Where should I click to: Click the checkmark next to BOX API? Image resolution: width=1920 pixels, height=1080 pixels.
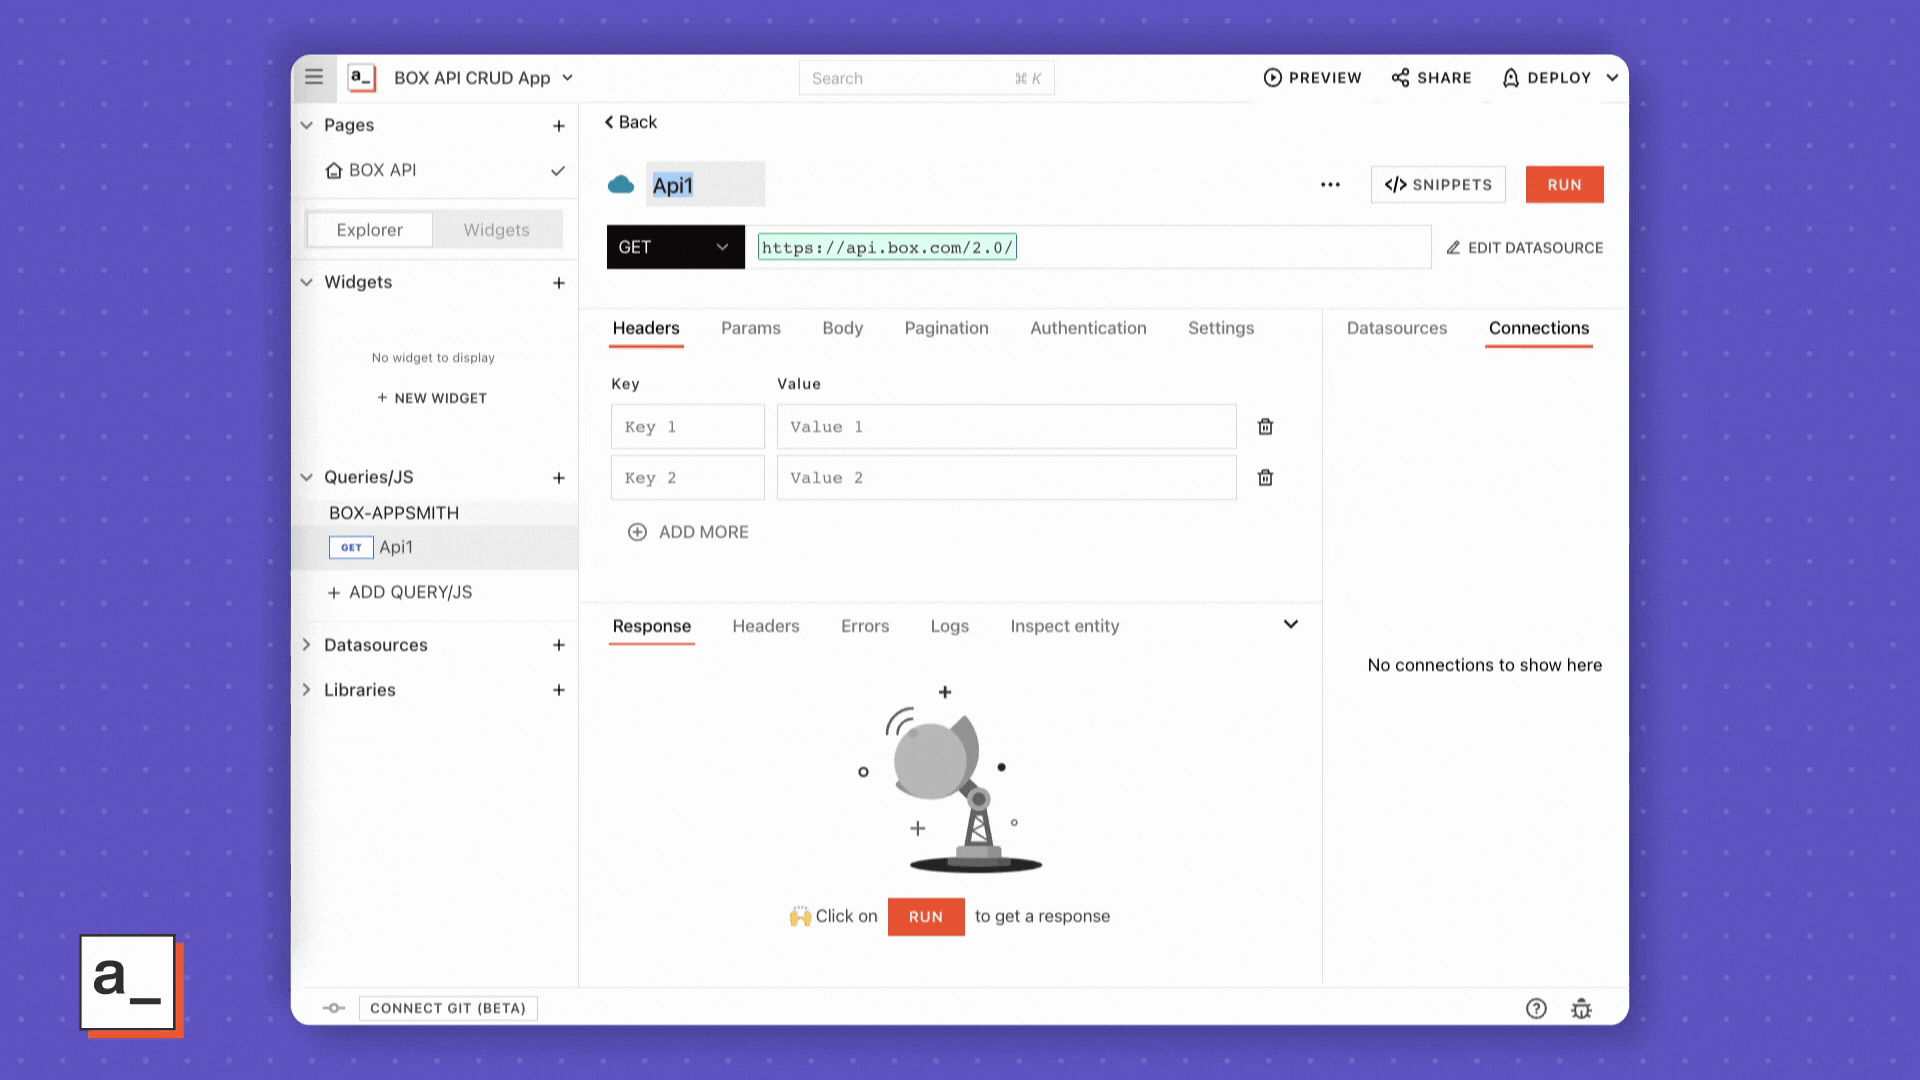coord(558,171)
